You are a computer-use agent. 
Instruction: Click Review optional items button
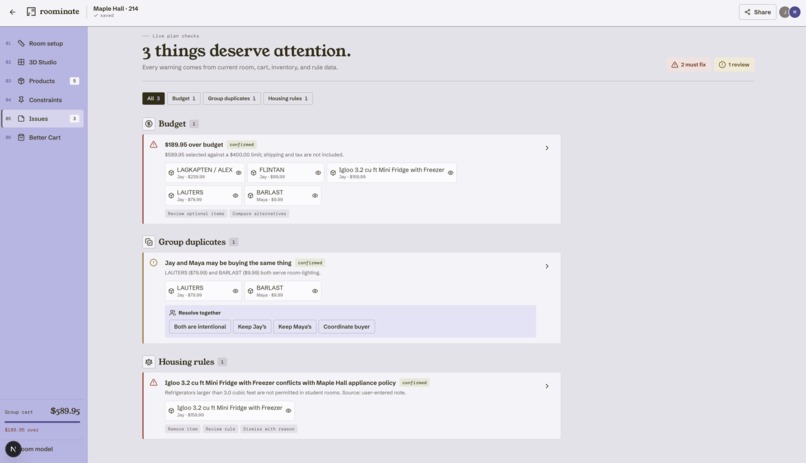(x=196, y=214)
